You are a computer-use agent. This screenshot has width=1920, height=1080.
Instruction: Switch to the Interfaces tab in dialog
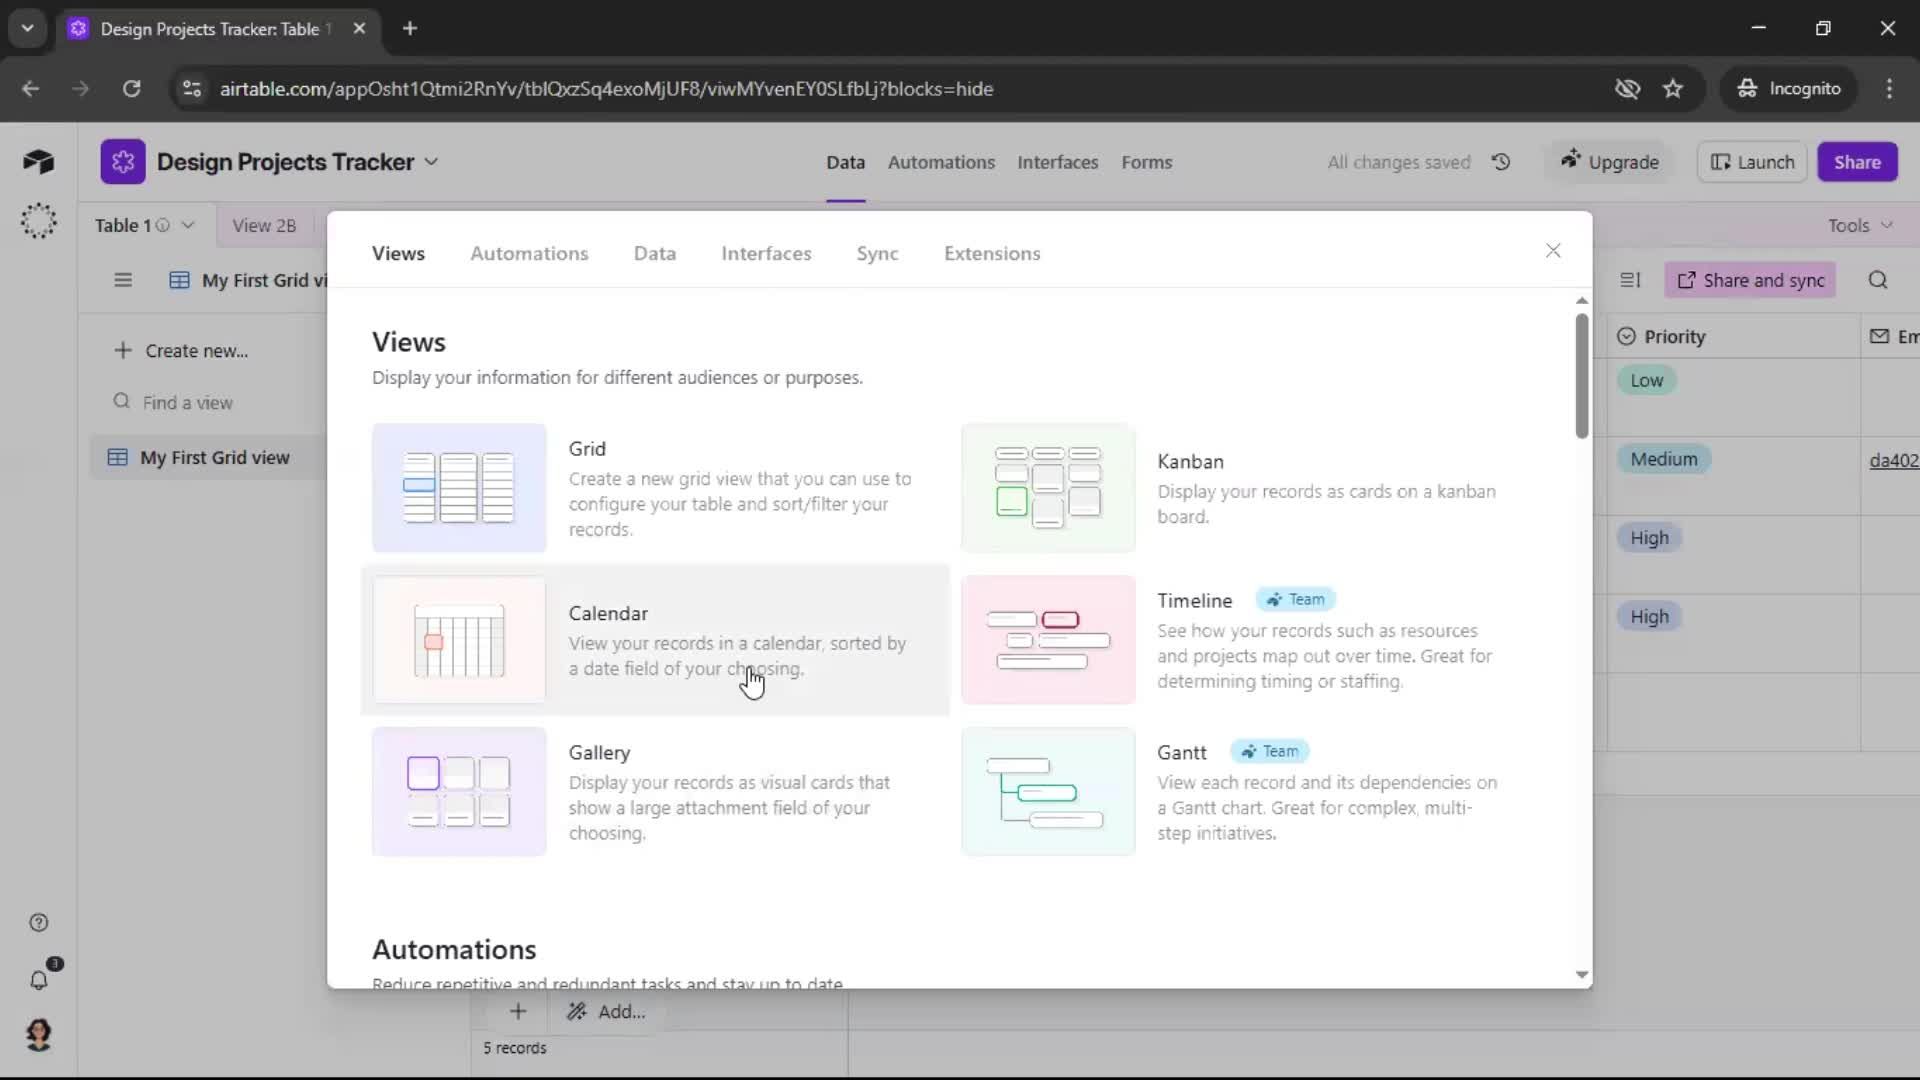[x=766, y=254]
